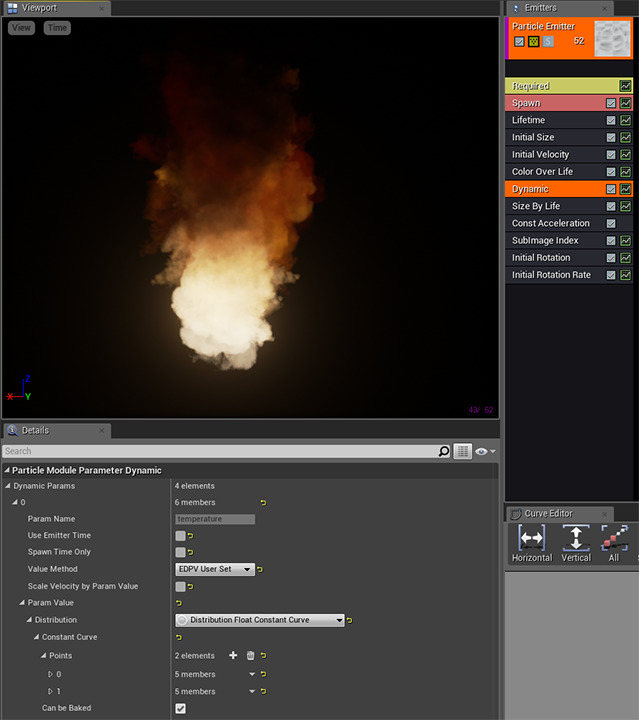This screenshot has width=639, height=720.
Task: Click the fit All curves icon
Action: 613,538
